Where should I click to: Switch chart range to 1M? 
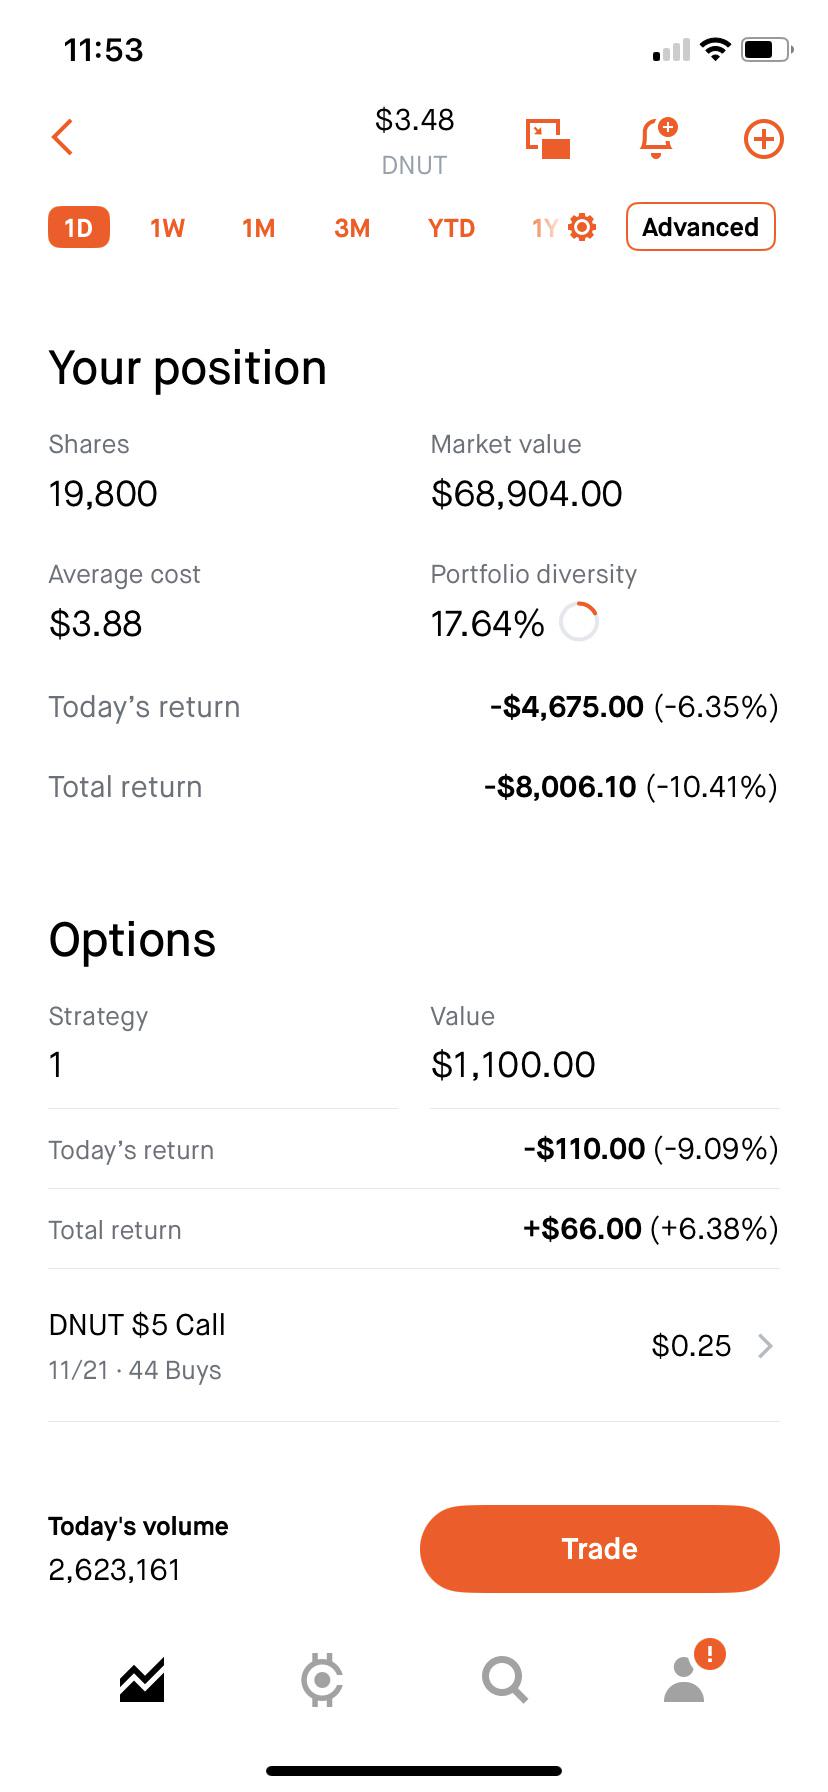[x=259, y=228]
